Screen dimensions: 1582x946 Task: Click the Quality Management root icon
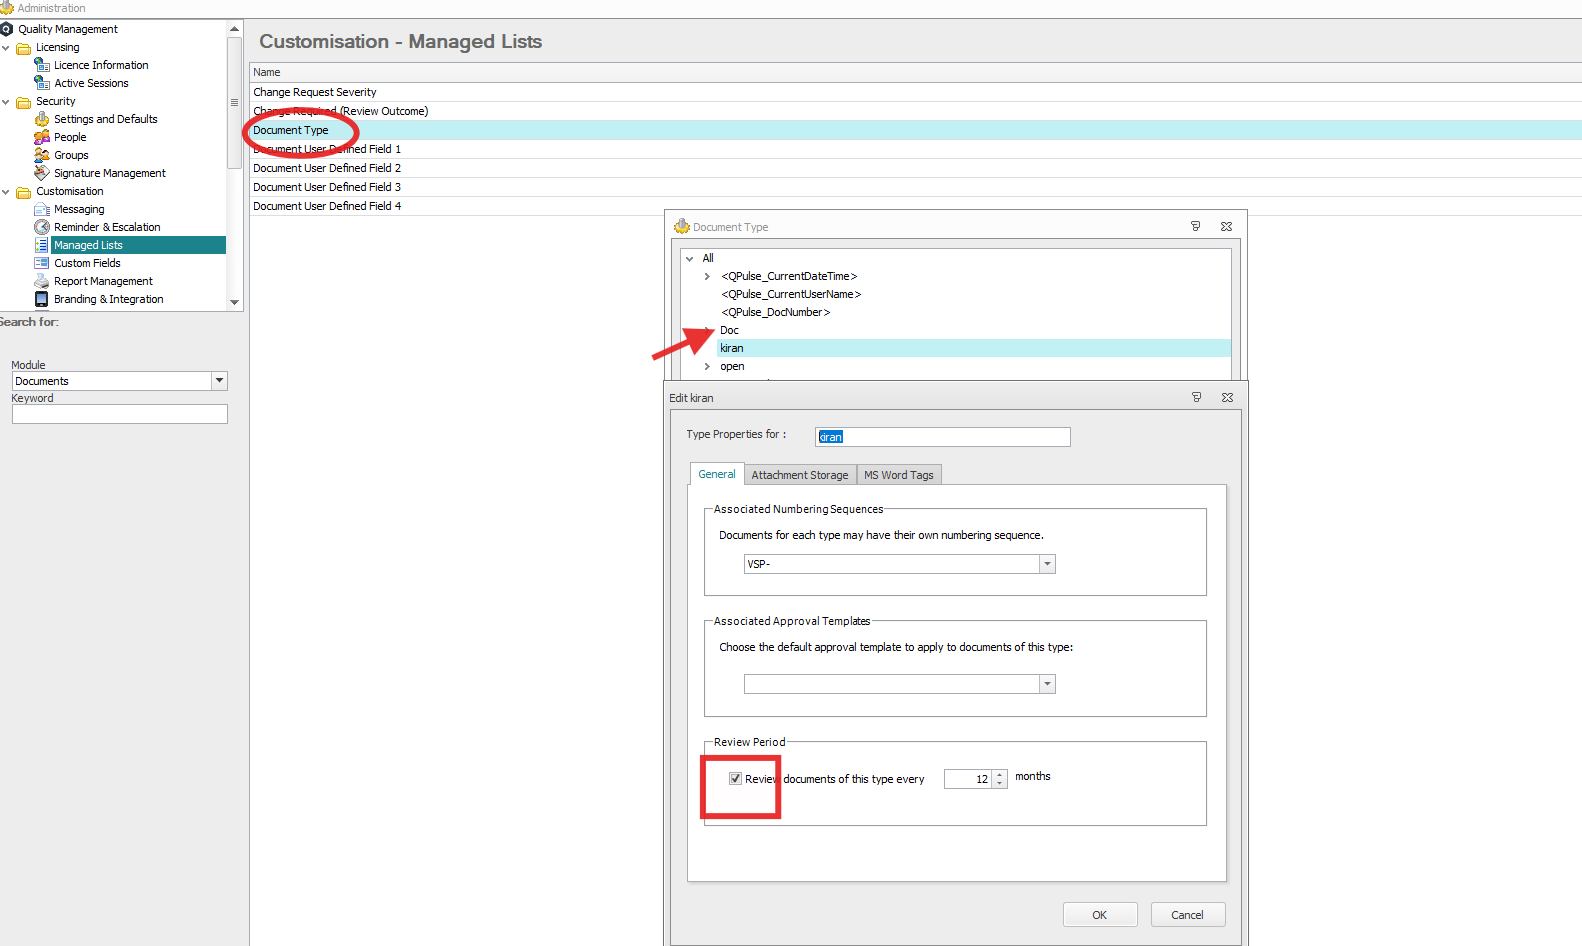(x=7, y=29)
